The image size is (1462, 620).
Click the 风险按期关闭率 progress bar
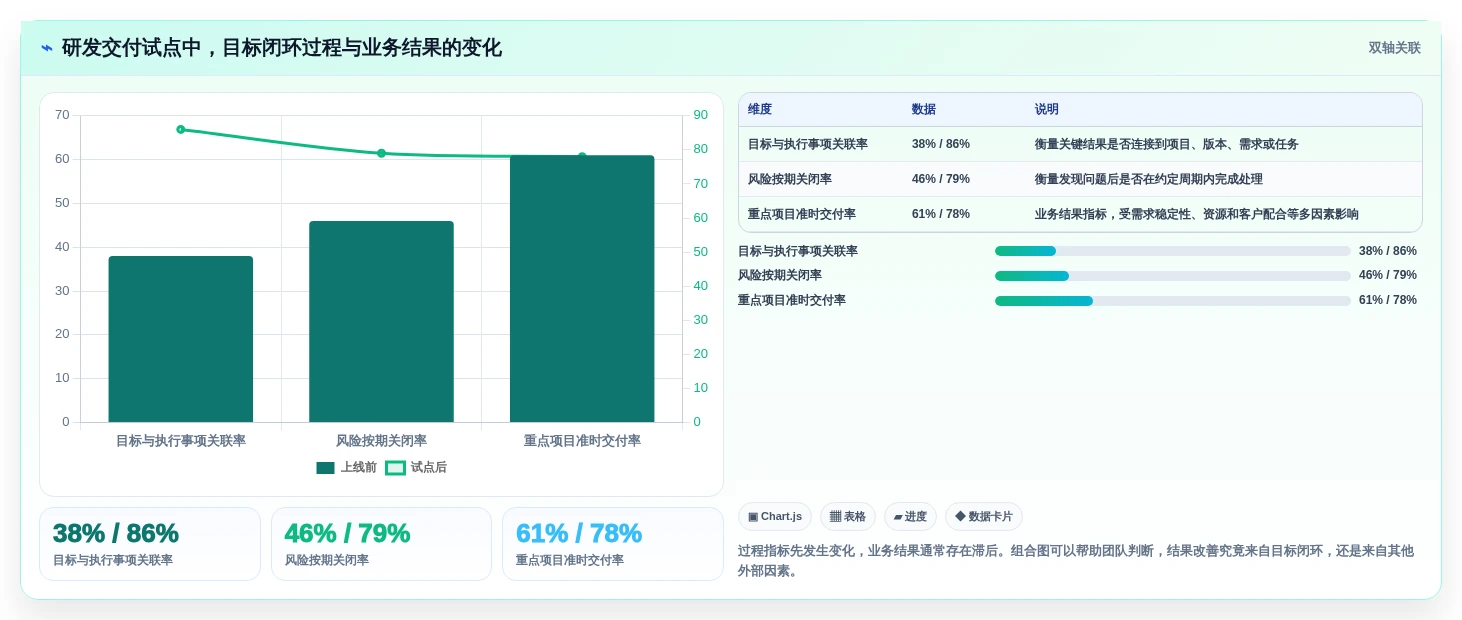tap(1172, 276)
